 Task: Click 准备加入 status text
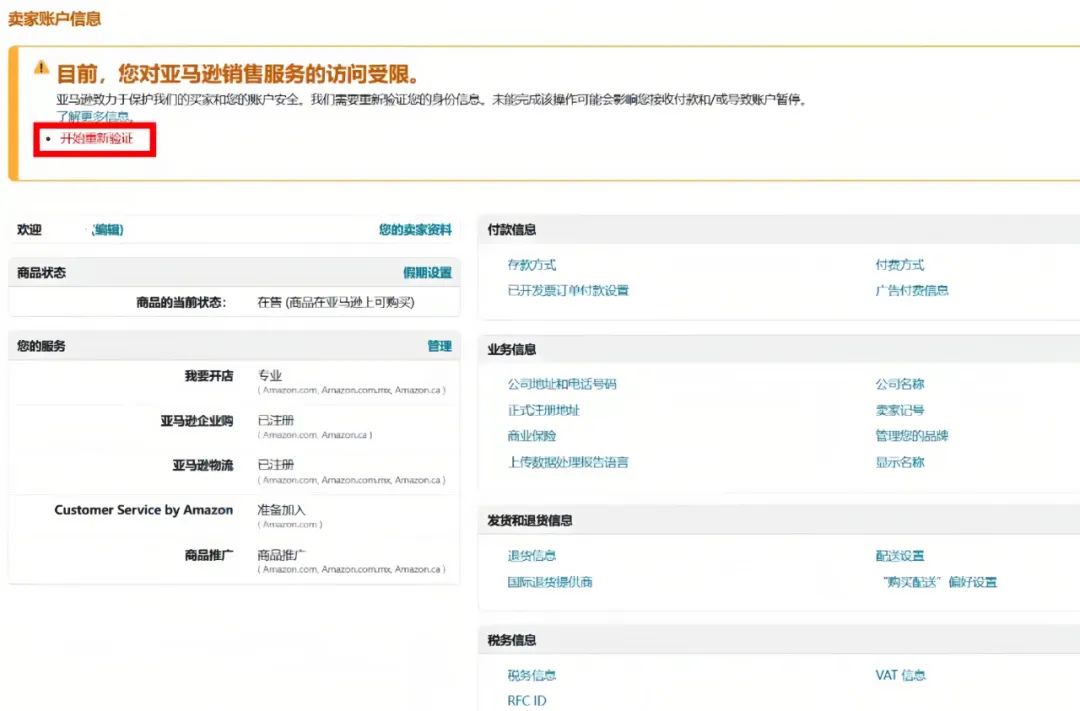(281, 510)
